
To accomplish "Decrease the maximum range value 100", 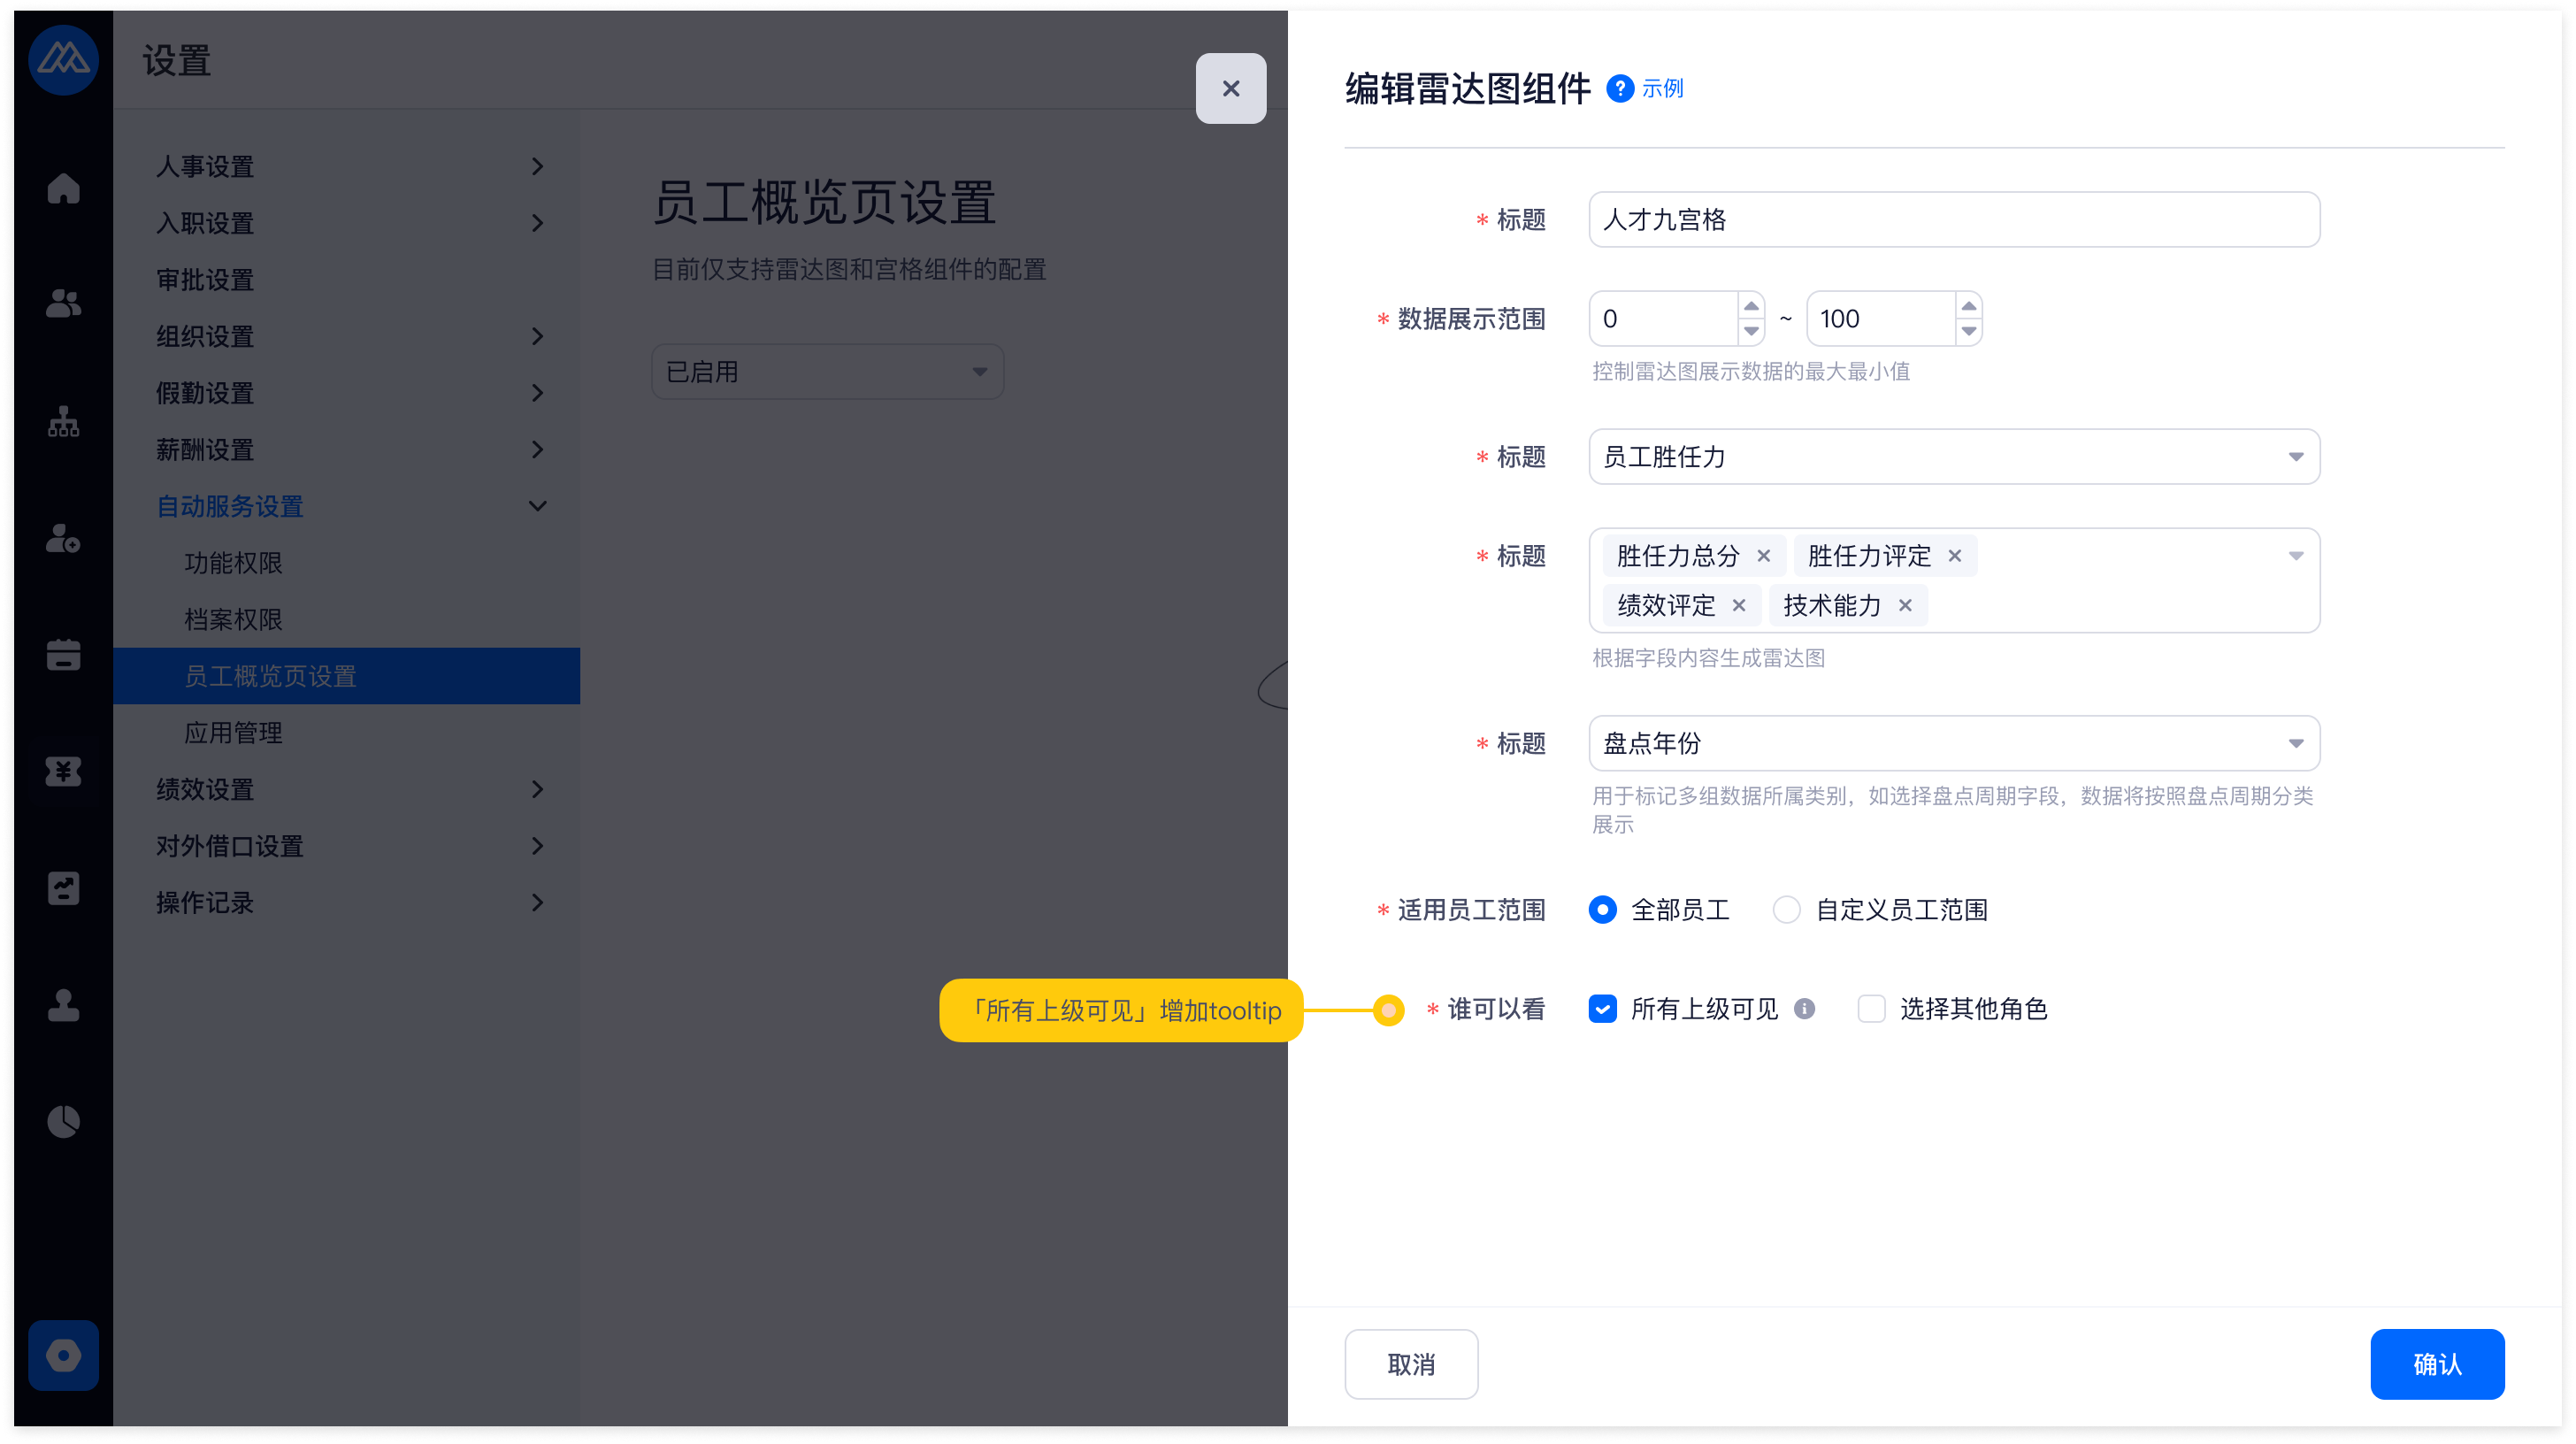I will 1969,331.
